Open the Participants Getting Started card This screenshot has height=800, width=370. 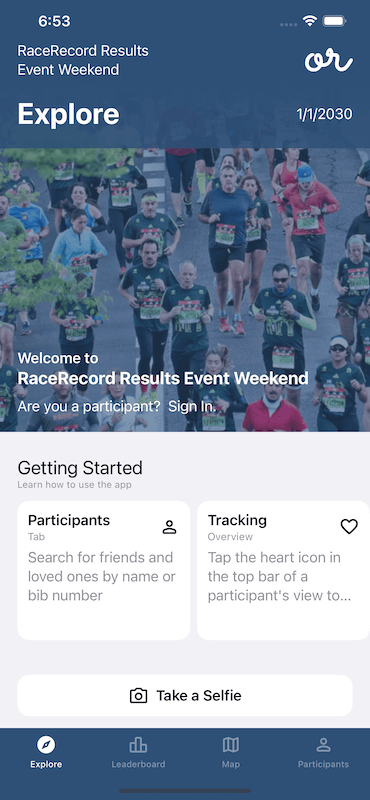coord(104,570)
